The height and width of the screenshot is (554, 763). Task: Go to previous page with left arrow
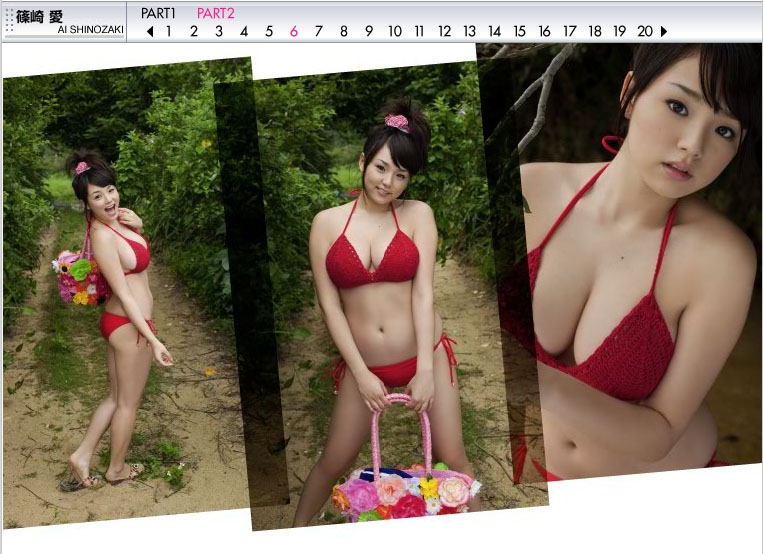click(x=150, y=32)
